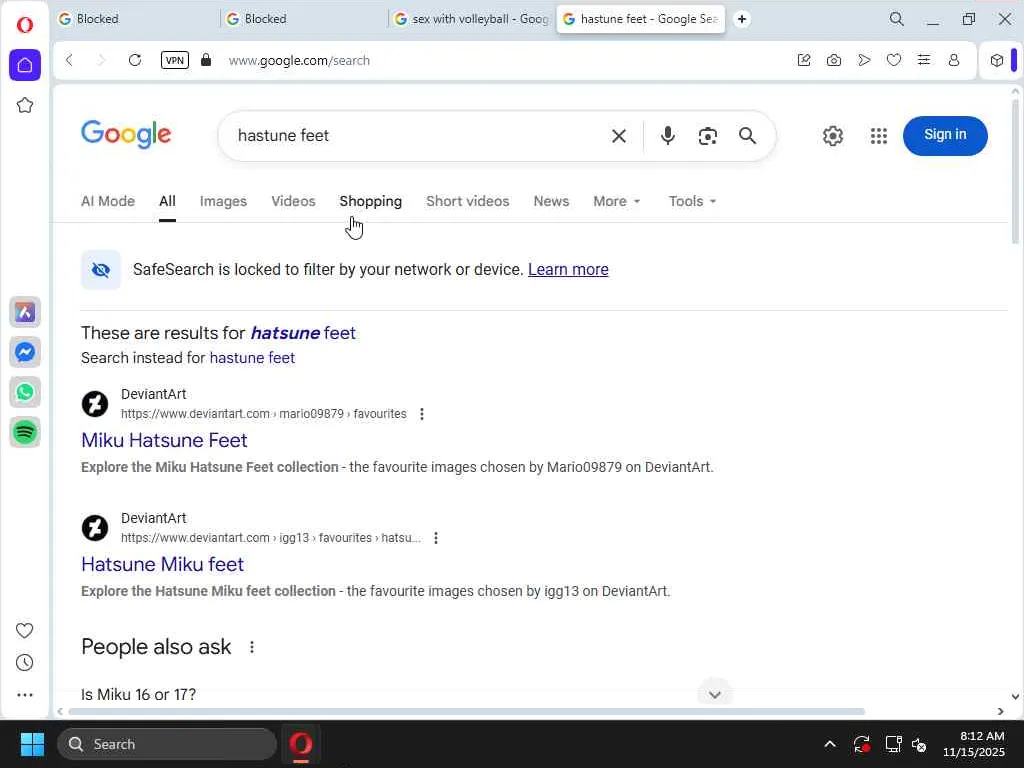Open options for mario09879 result
This screenshot has width=1024, height=768.
tap(422, 414)
